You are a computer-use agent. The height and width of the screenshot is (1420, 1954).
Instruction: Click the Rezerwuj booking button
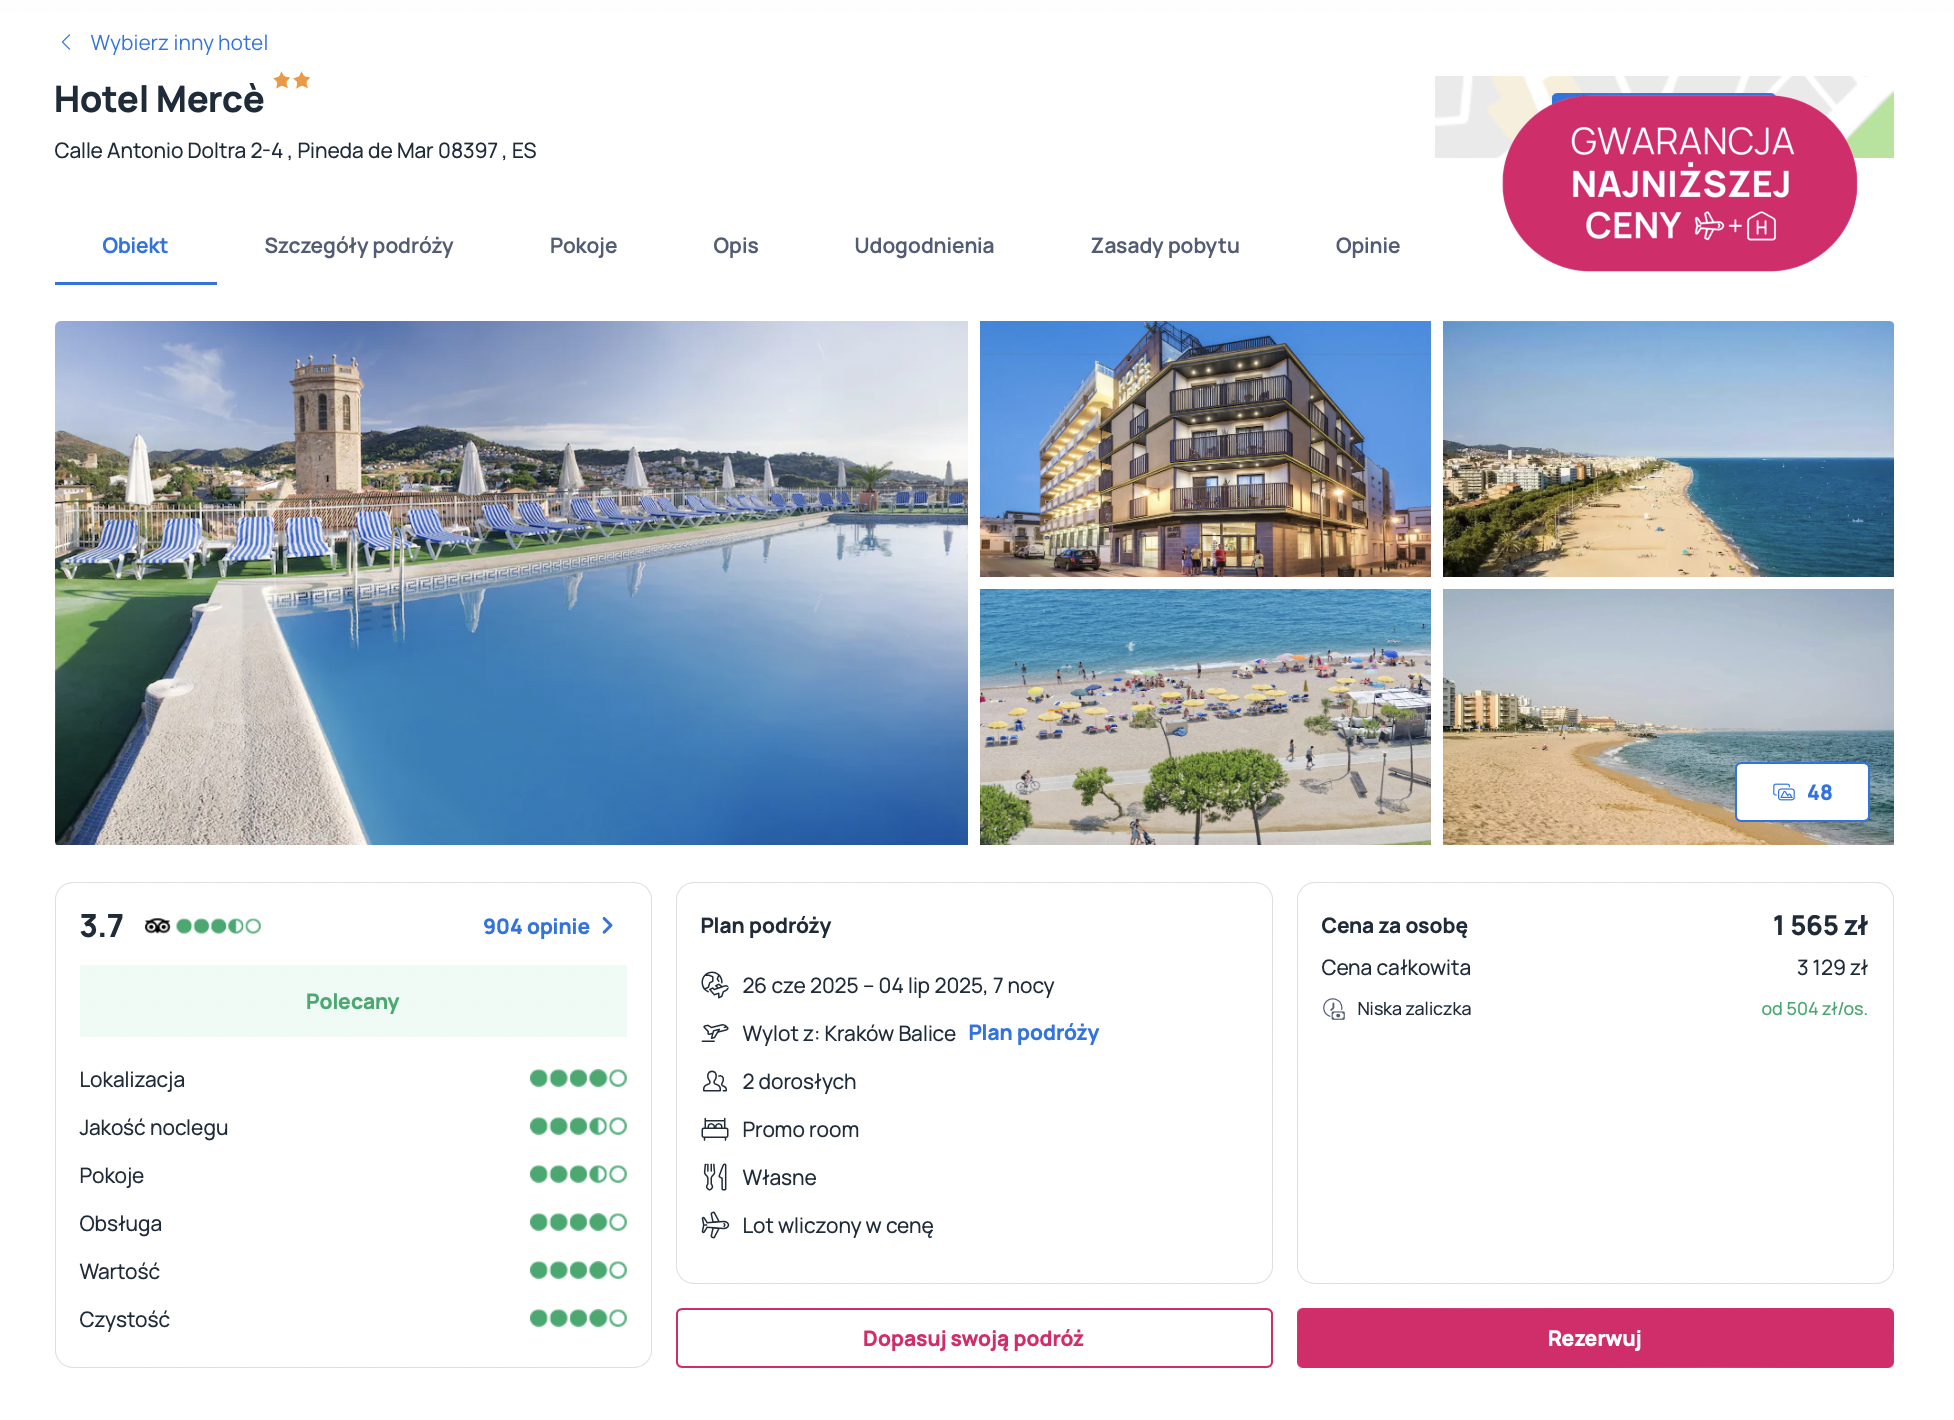pyautogui.click(x=1595, y=1338)
